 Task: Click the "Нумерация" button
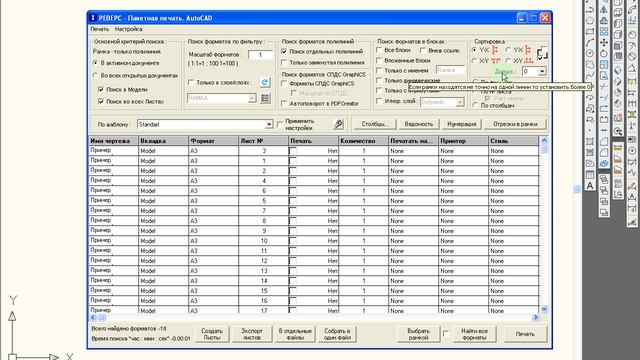(462, 124)
